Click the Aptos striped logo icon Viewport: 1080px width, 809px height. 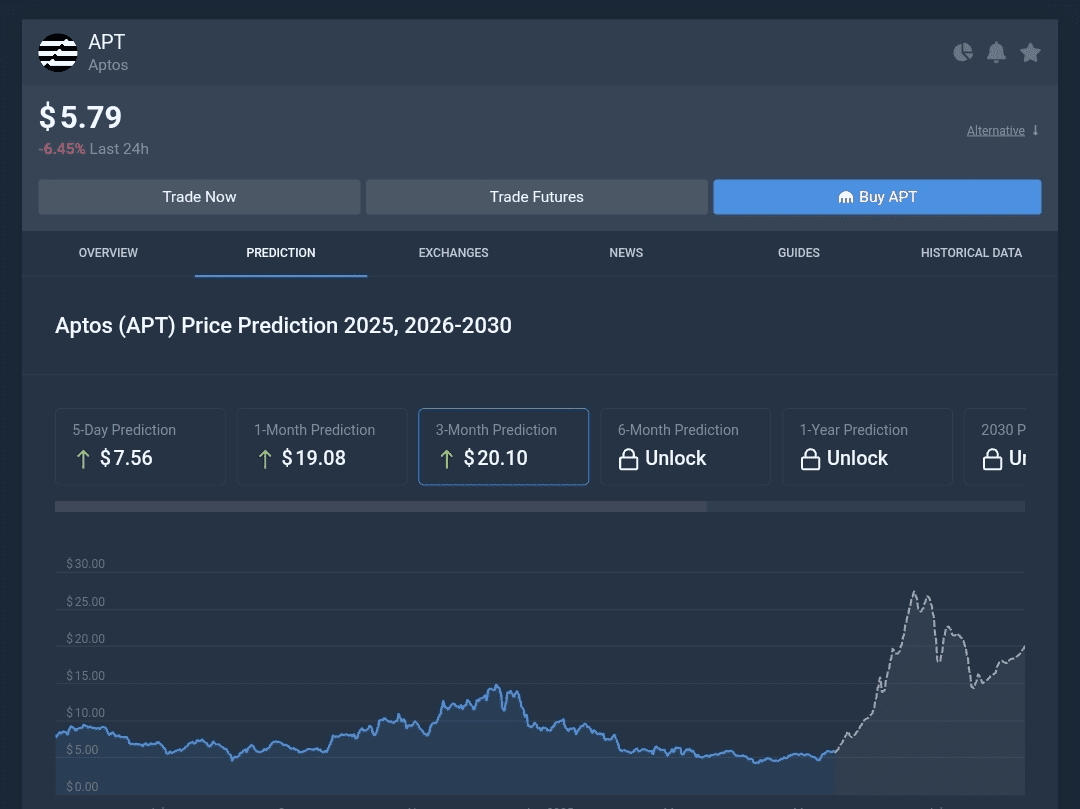[x=58, y=52]
